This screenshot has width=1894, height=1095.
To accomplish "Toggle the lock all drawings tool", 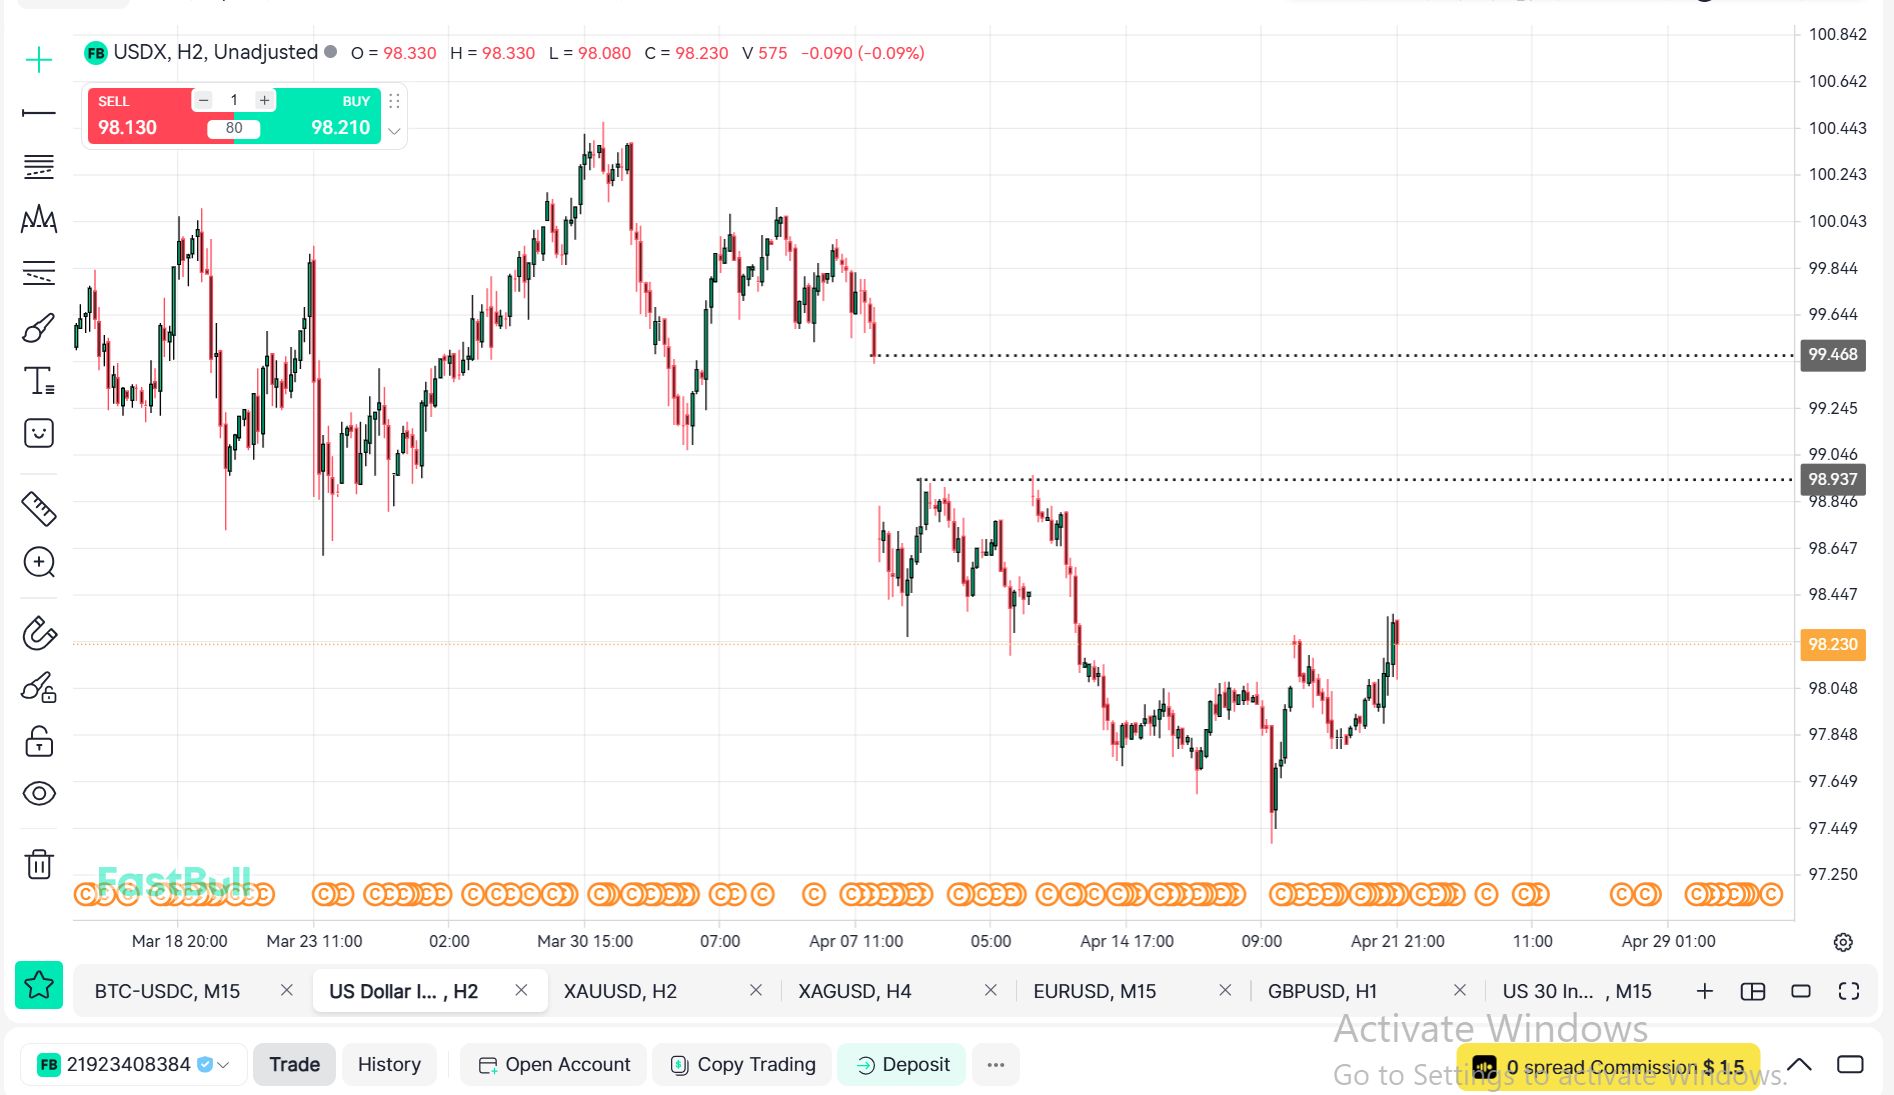I will pos(39,741).
